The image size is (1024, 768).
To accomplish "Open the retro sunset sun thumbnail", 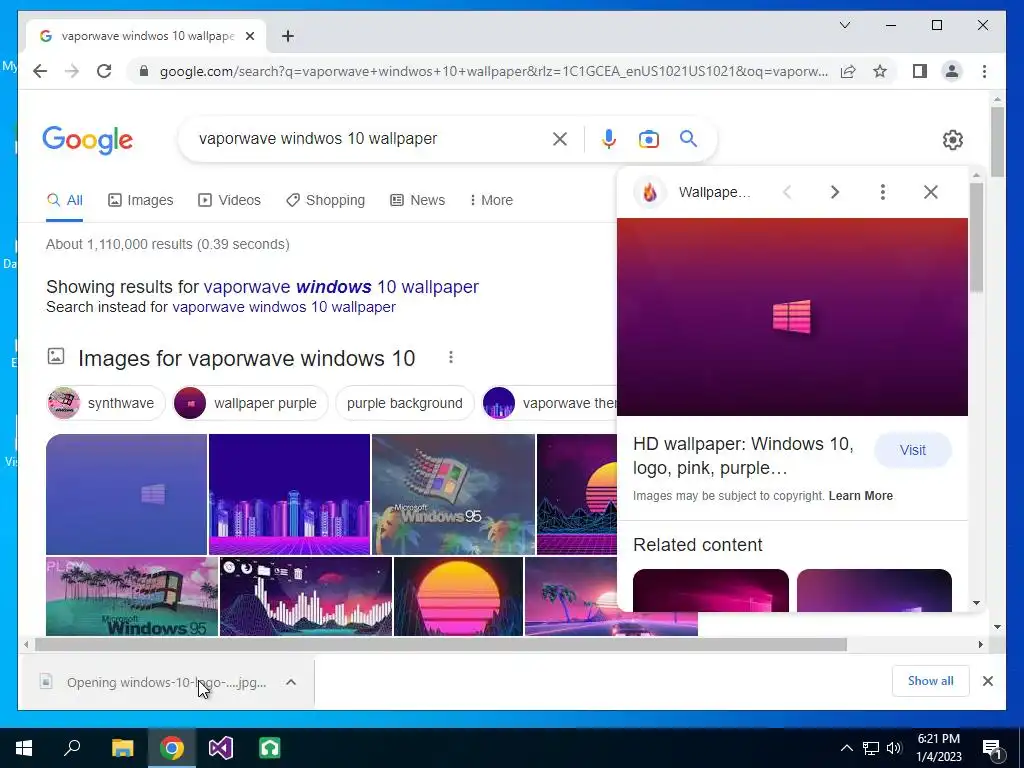I will 458,596.
